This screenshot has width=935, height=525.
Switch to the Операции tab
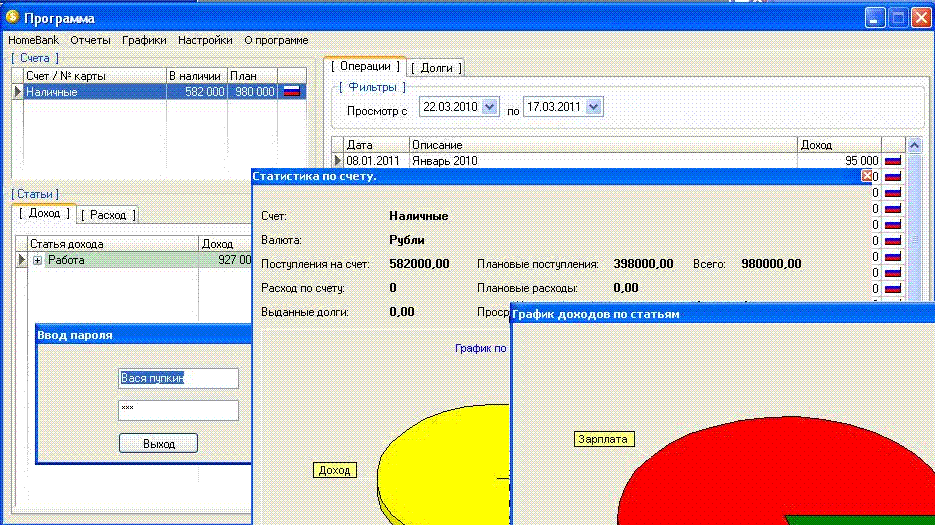(365, 66)
